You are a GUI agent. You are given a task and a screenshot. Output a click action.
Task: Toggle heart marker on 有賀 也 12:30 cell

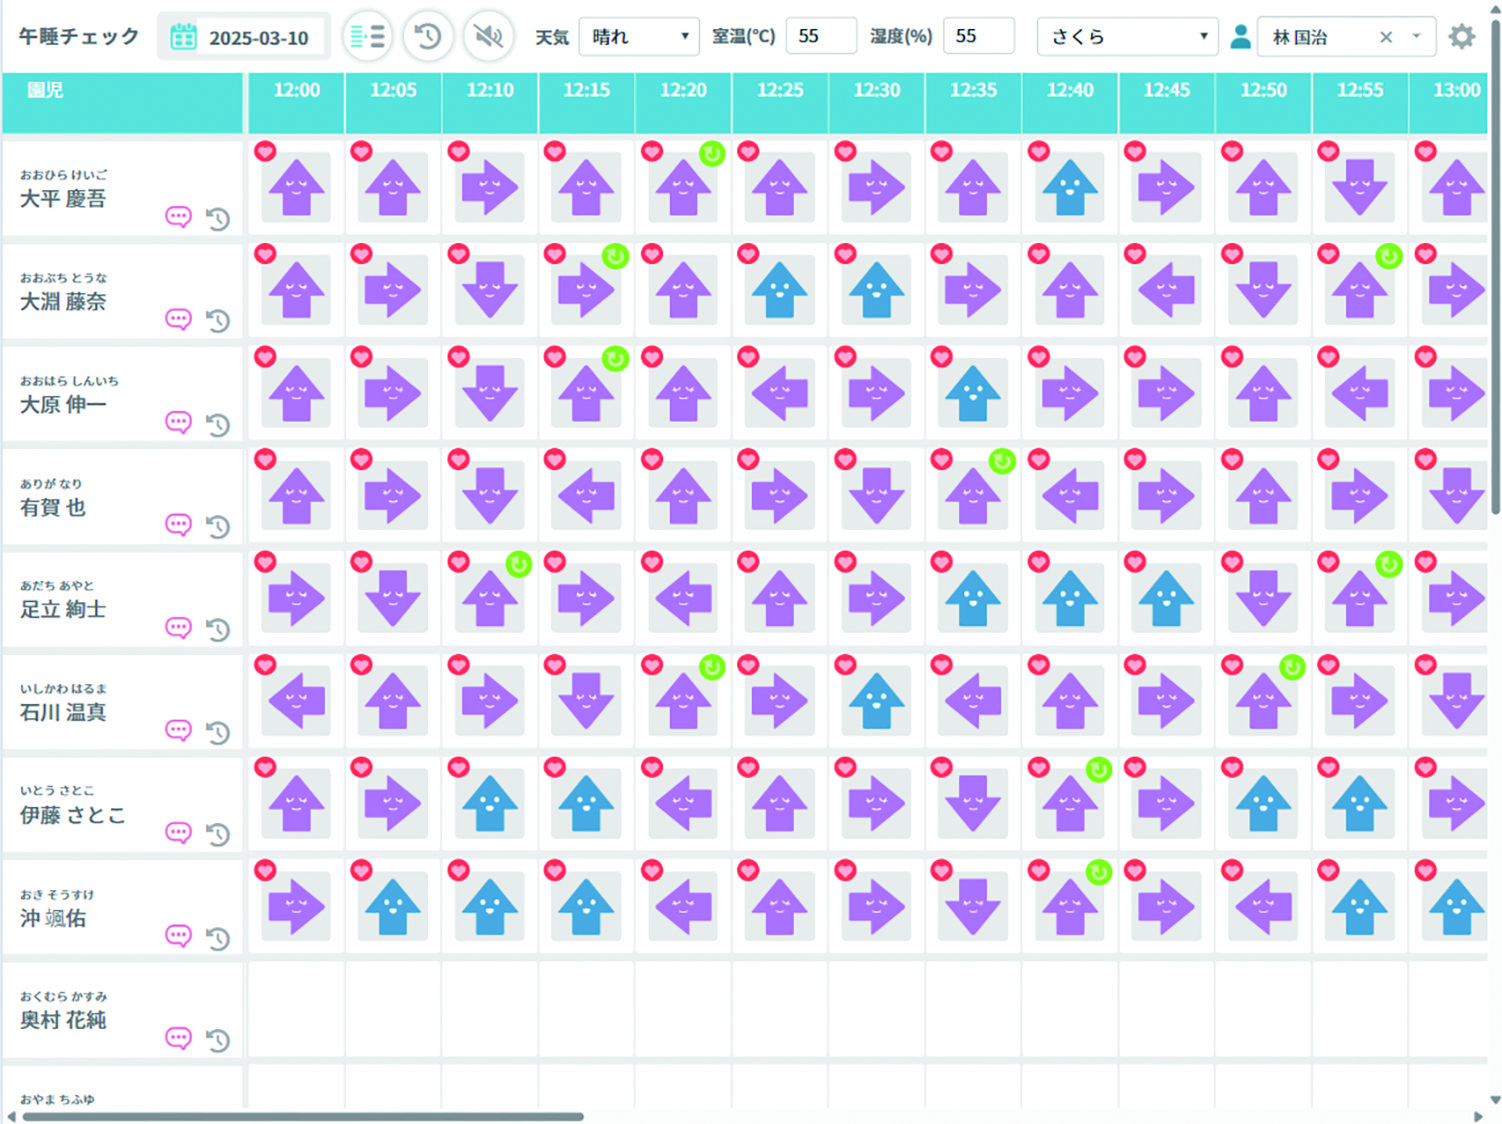pyautogui.click(x=845, y=459)
